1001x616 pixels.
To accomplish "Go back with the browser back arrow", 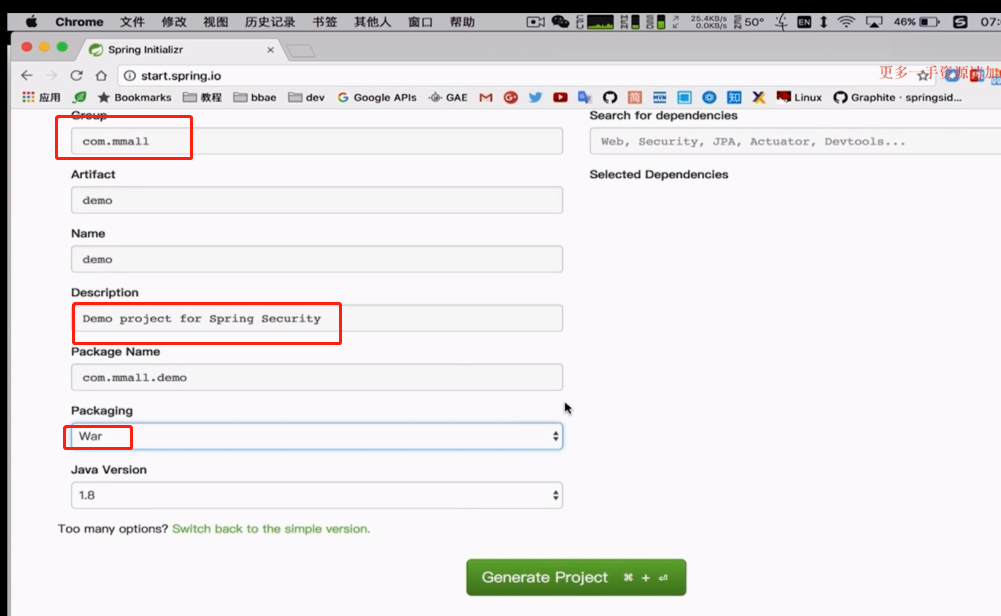I will (x=26, y=75).
